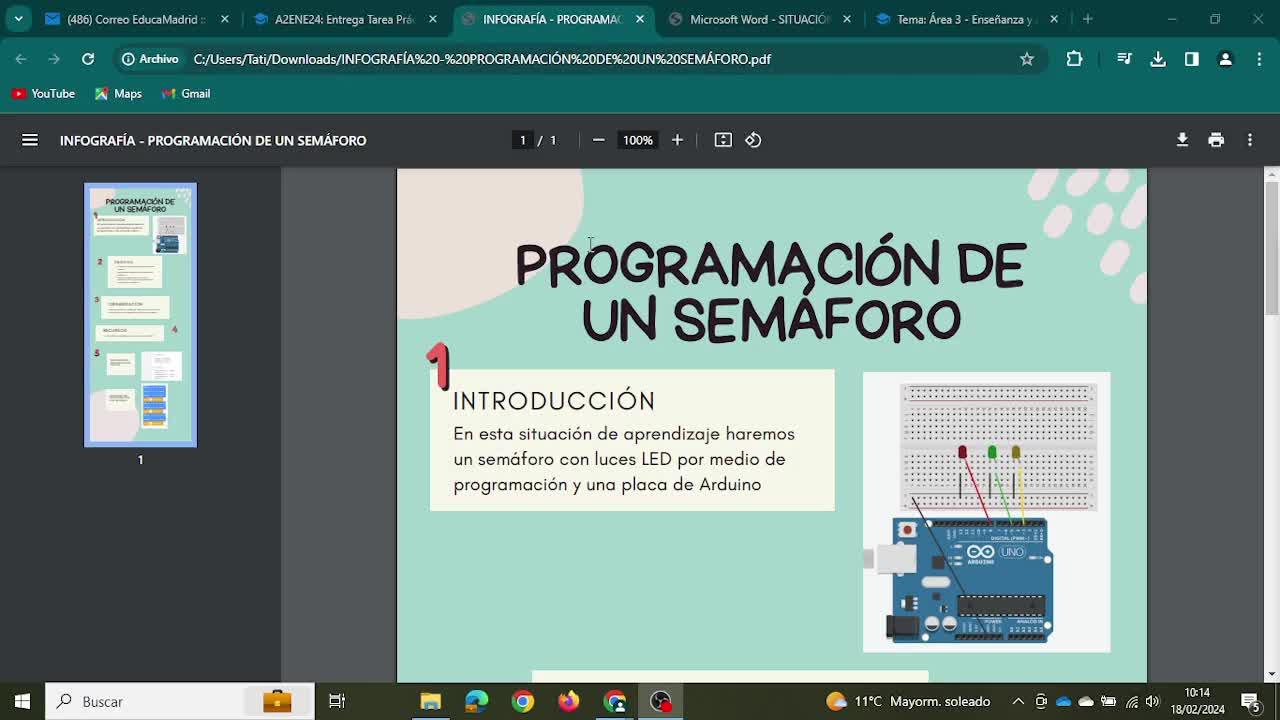Zoom in with the plus icon
This screenshot has width=1280, height=720.
[x=677, y=140]
